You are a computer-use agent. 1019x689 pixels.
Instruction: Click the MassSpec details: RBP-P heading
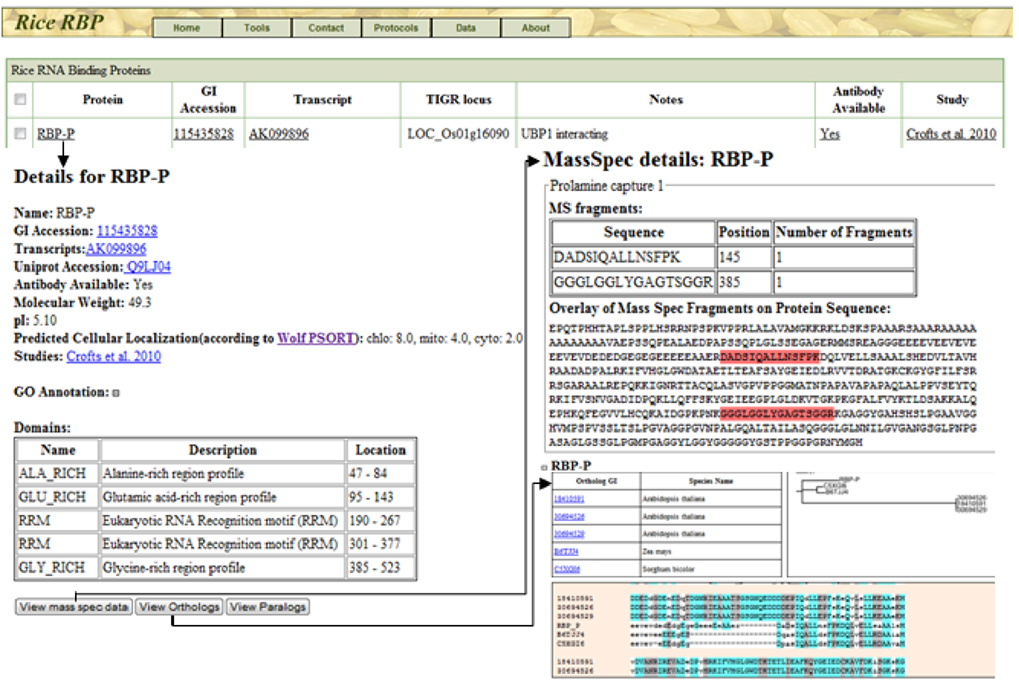pos(658,159)
